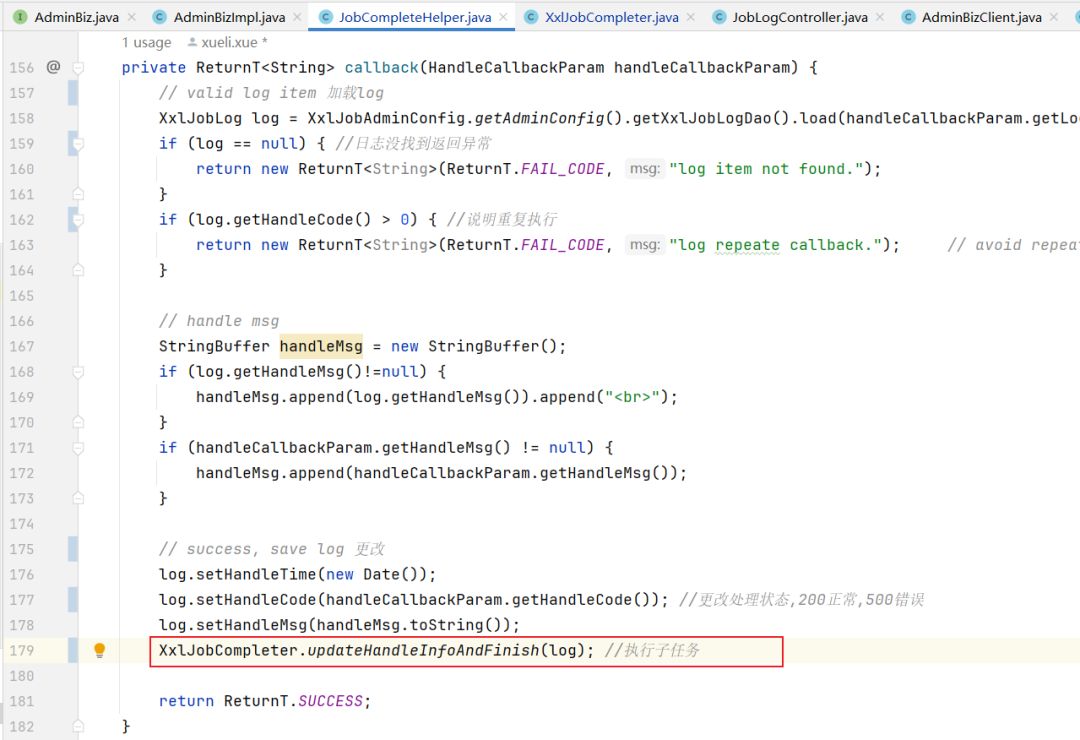Screen dimensions: 1080x740
Task: Click line number 179 in the gutter
Action: tap(21, 650)
